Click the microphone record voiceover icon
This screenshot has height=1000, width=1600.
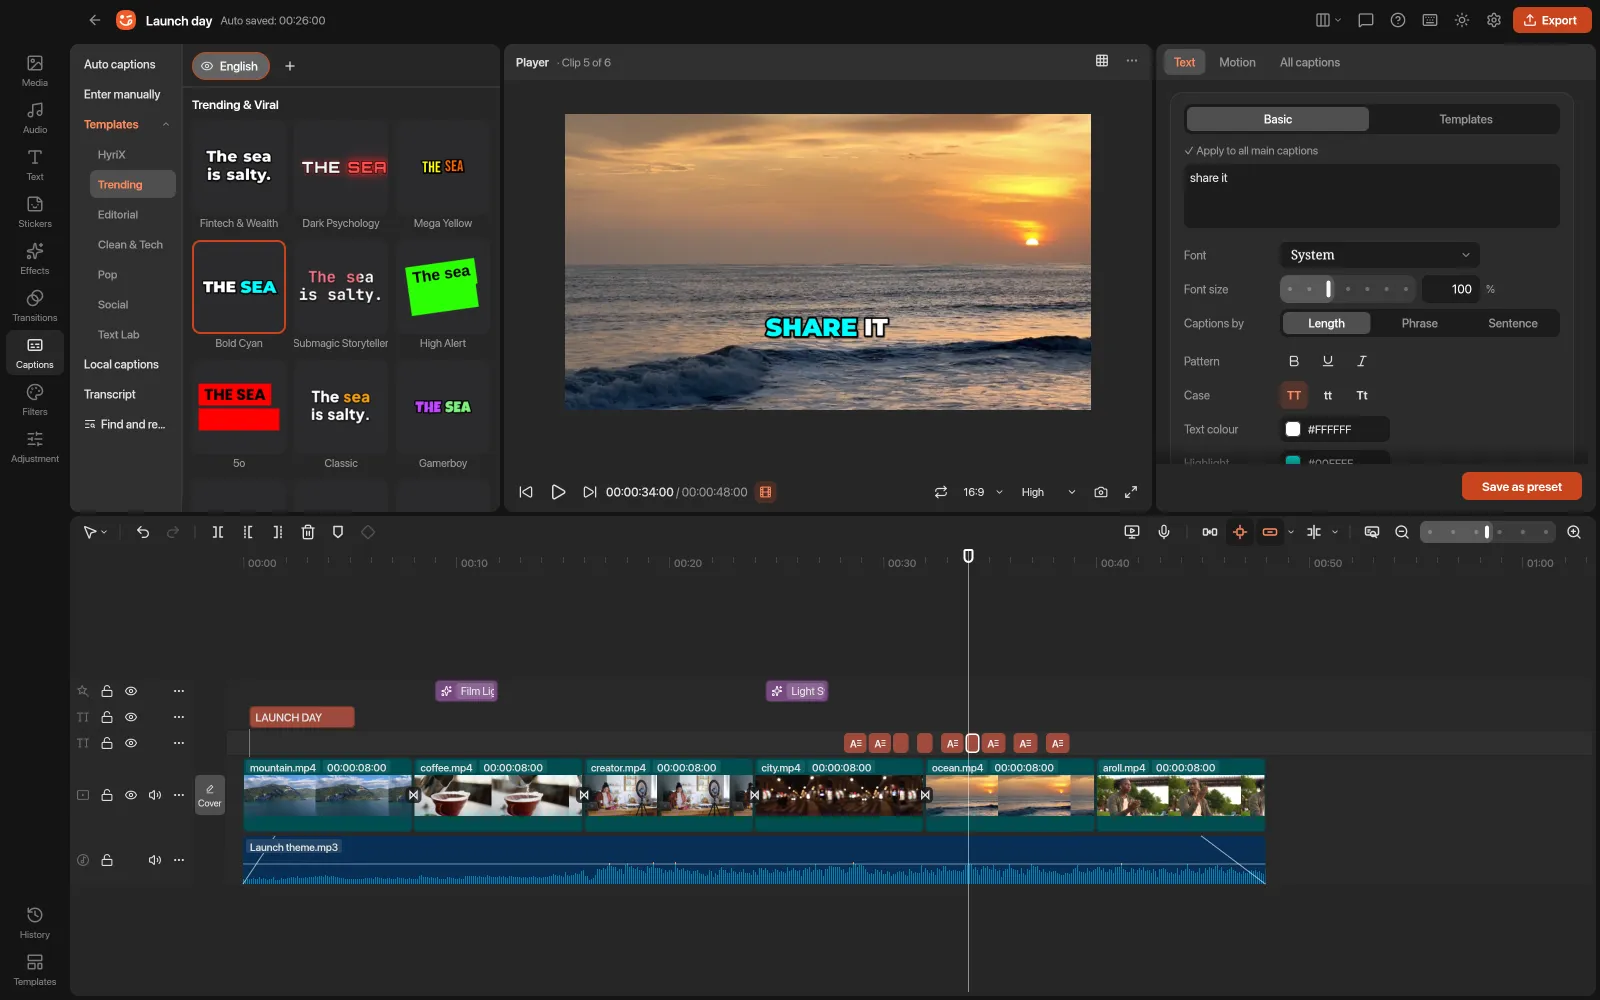(x=1164, y=532)
